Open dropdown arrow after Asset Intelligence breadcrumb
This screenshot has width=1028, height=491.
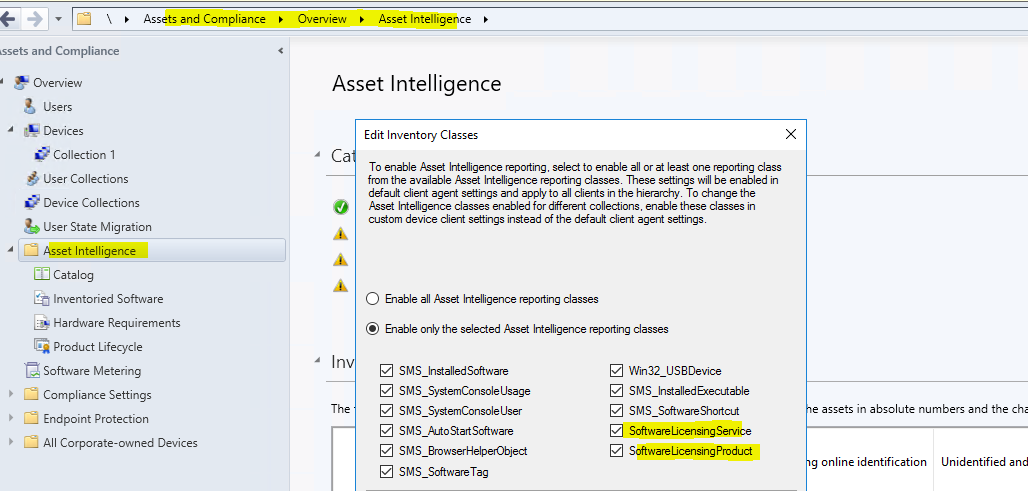(x=486, y=20)
